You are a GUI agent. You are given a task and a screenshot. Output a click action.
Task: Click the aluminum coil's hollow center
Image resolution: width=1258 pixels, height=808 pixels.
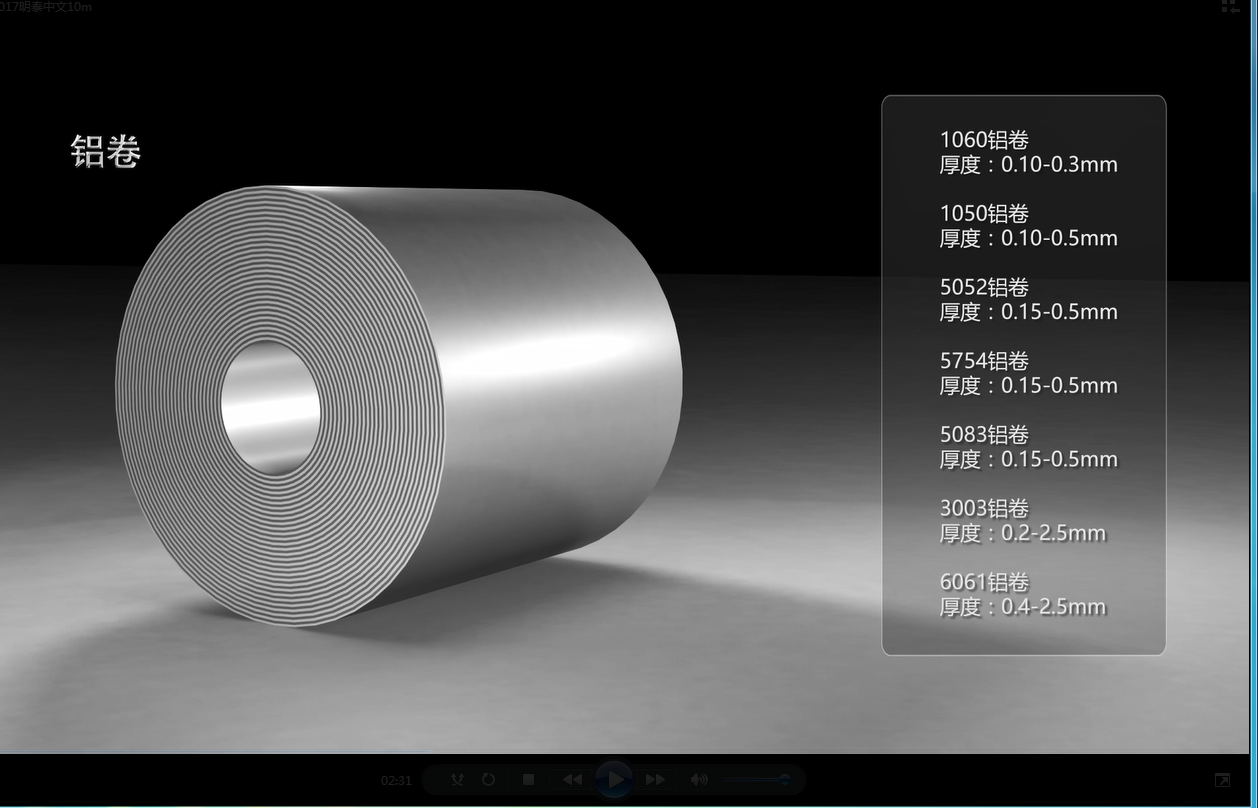point(271,408)
